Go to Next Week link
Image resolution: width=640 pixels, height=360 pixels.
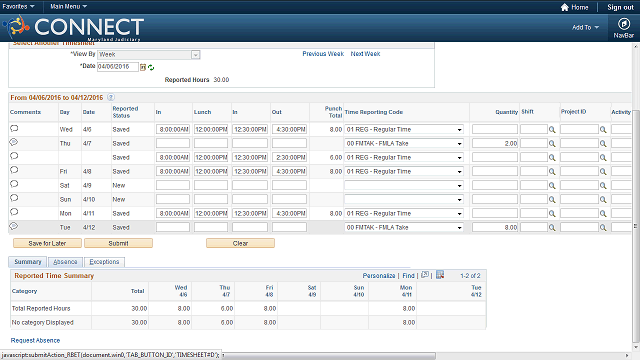click(365, 54)
